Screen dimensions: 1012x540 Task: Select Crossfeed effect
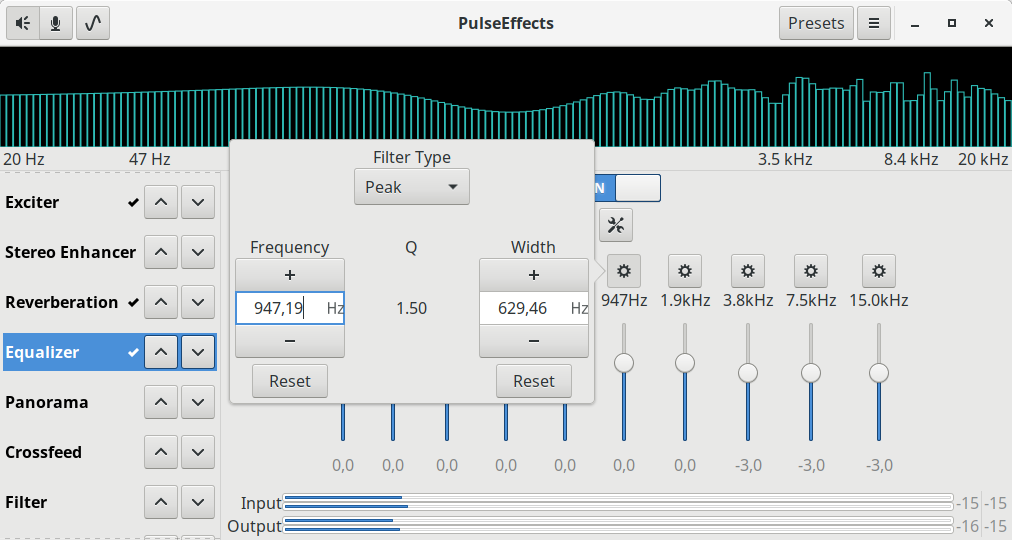[110, 452]
